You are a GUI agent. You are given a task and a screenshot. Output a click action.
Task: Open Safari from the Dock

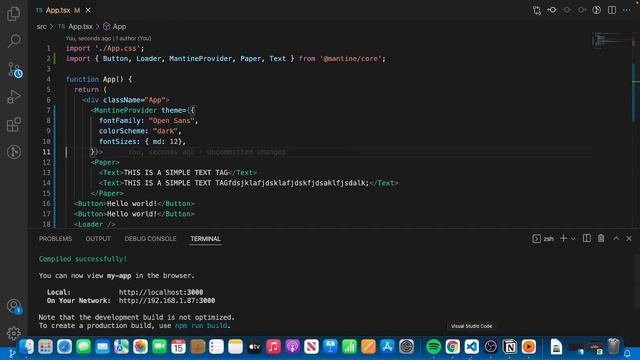click(64, 347)
